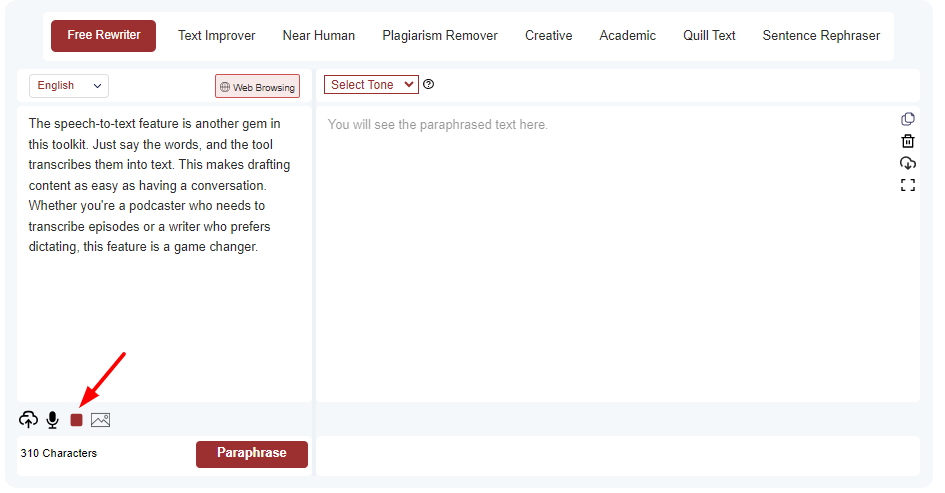945x493 pixels.
Task: Stop recording with the red square
Action: [x=76, y=420]
